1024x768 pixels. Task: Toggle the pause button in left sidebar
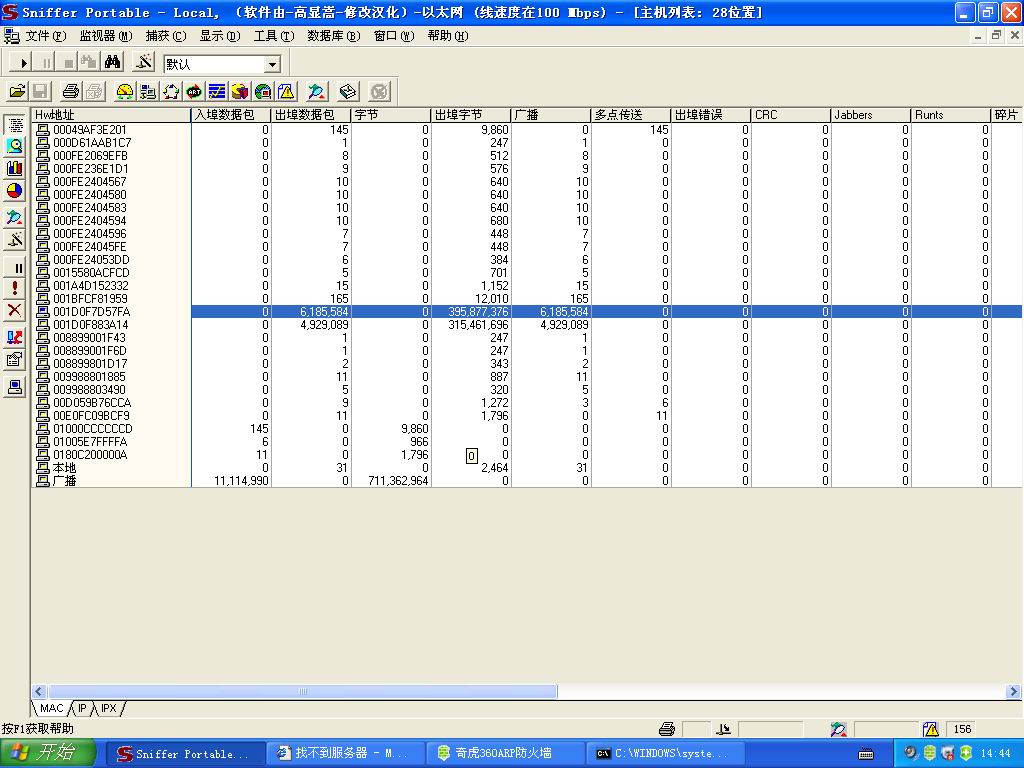[15, 268]
